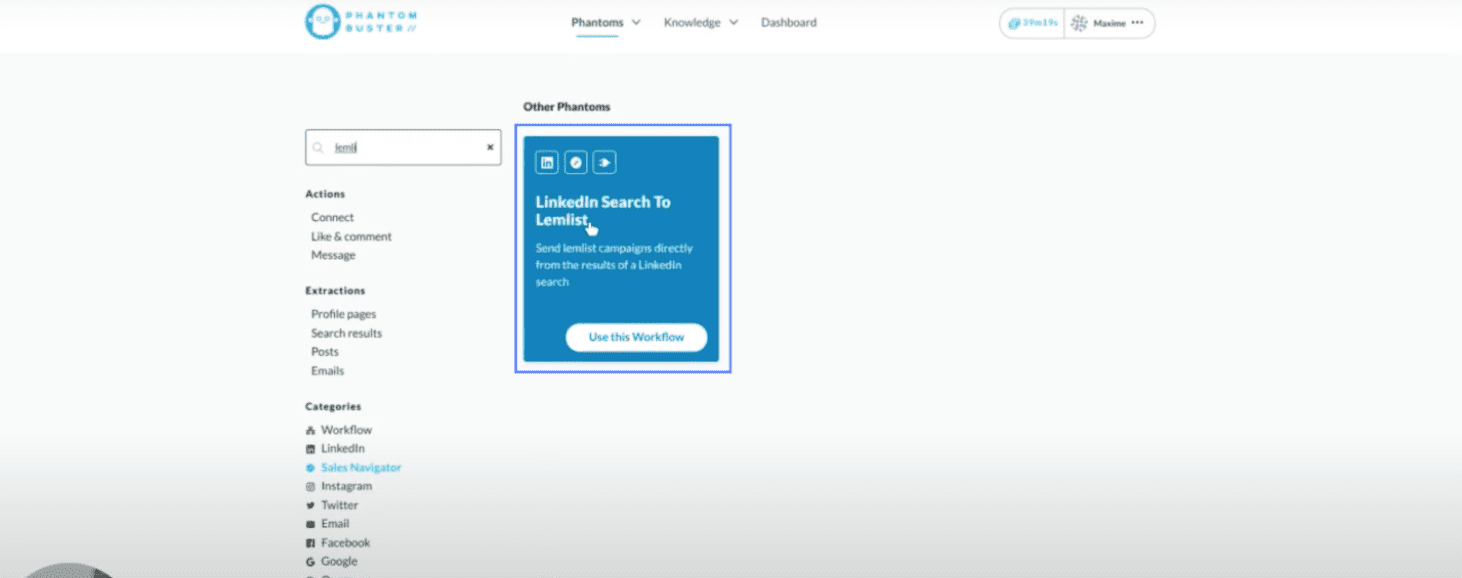1462x578 pixels.
Task: Click the Categories sidebar heading
Action: click(333, 407)
